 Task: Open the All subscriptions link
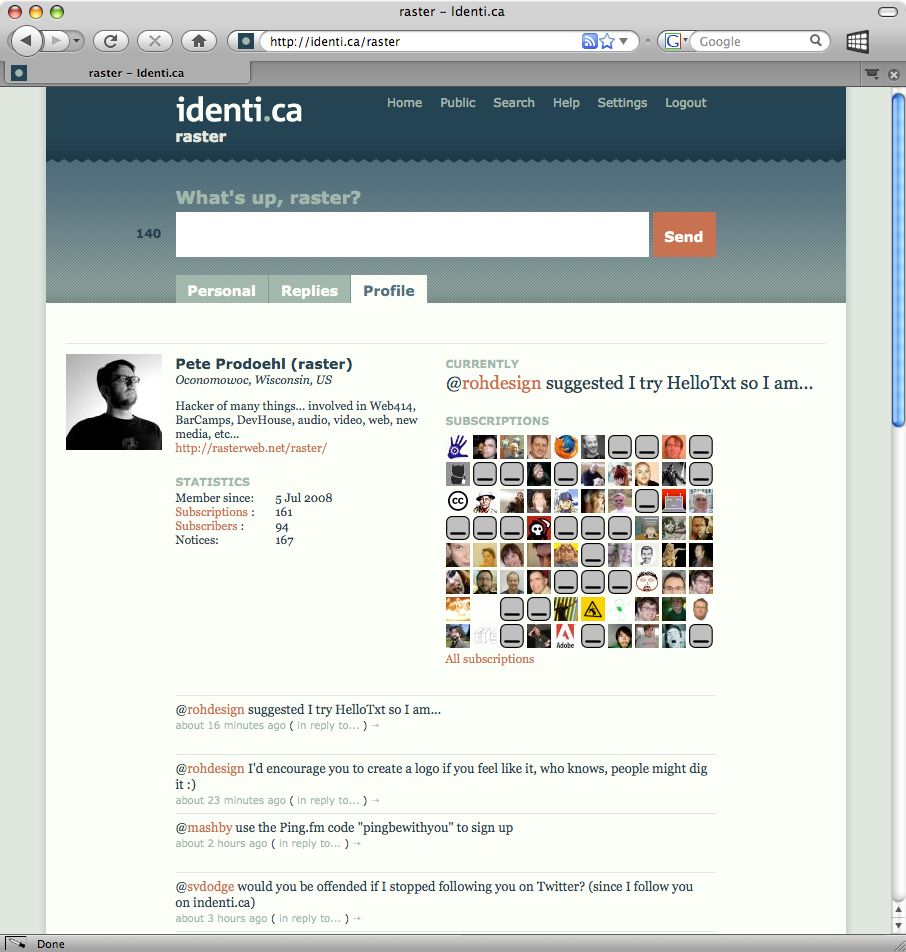(x=489, y=659)
